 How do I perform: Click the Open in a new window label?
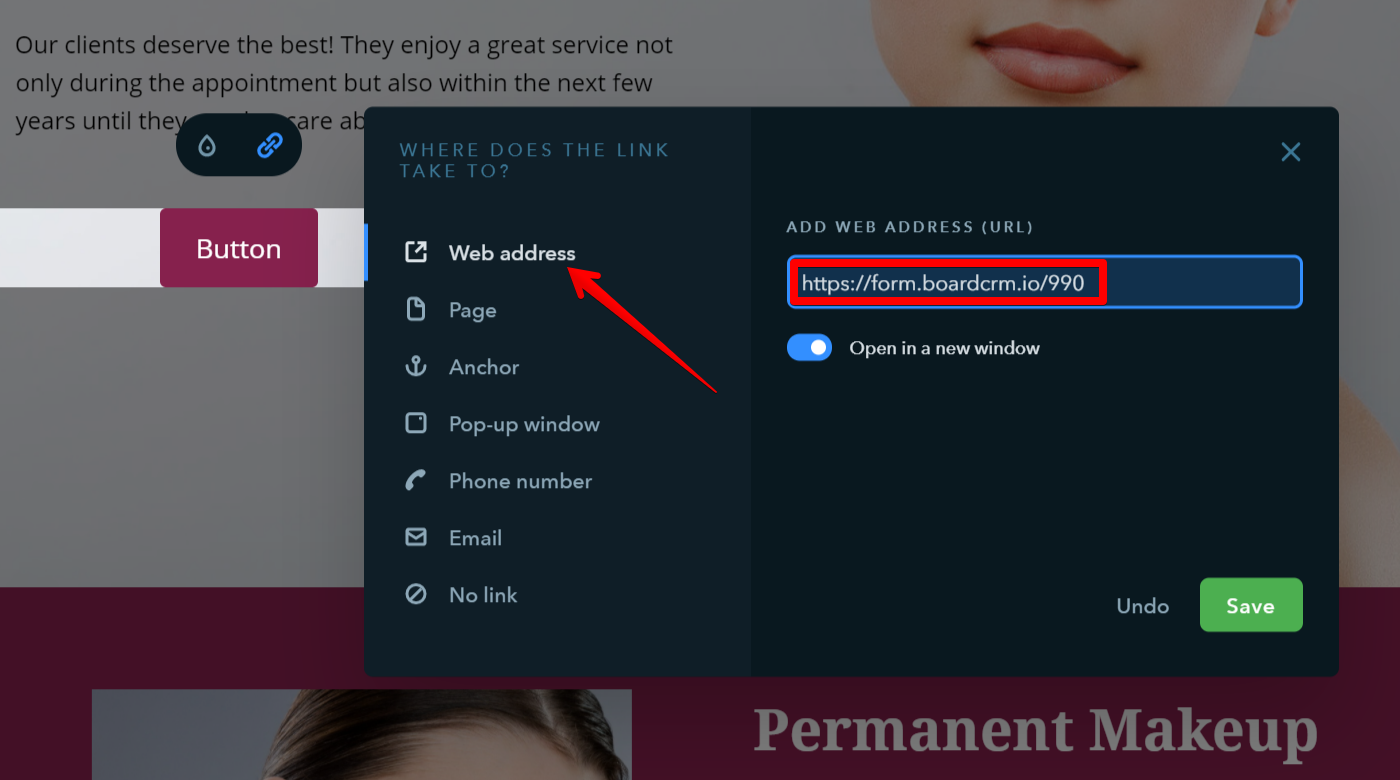944,348
